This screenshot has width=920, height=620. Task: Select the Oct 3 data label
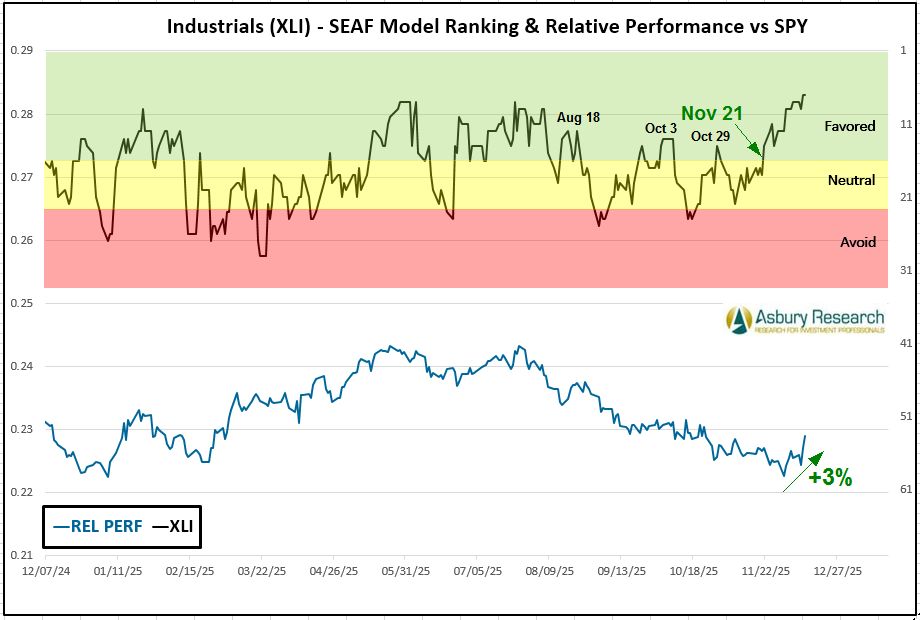(660, 128)
